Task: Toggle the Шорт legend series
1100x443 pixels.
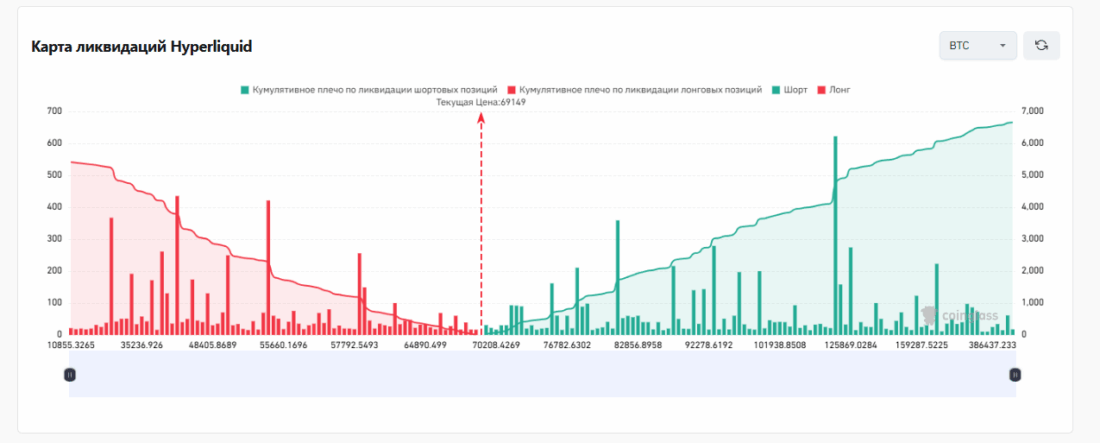Action: click(x=789, y=90)
